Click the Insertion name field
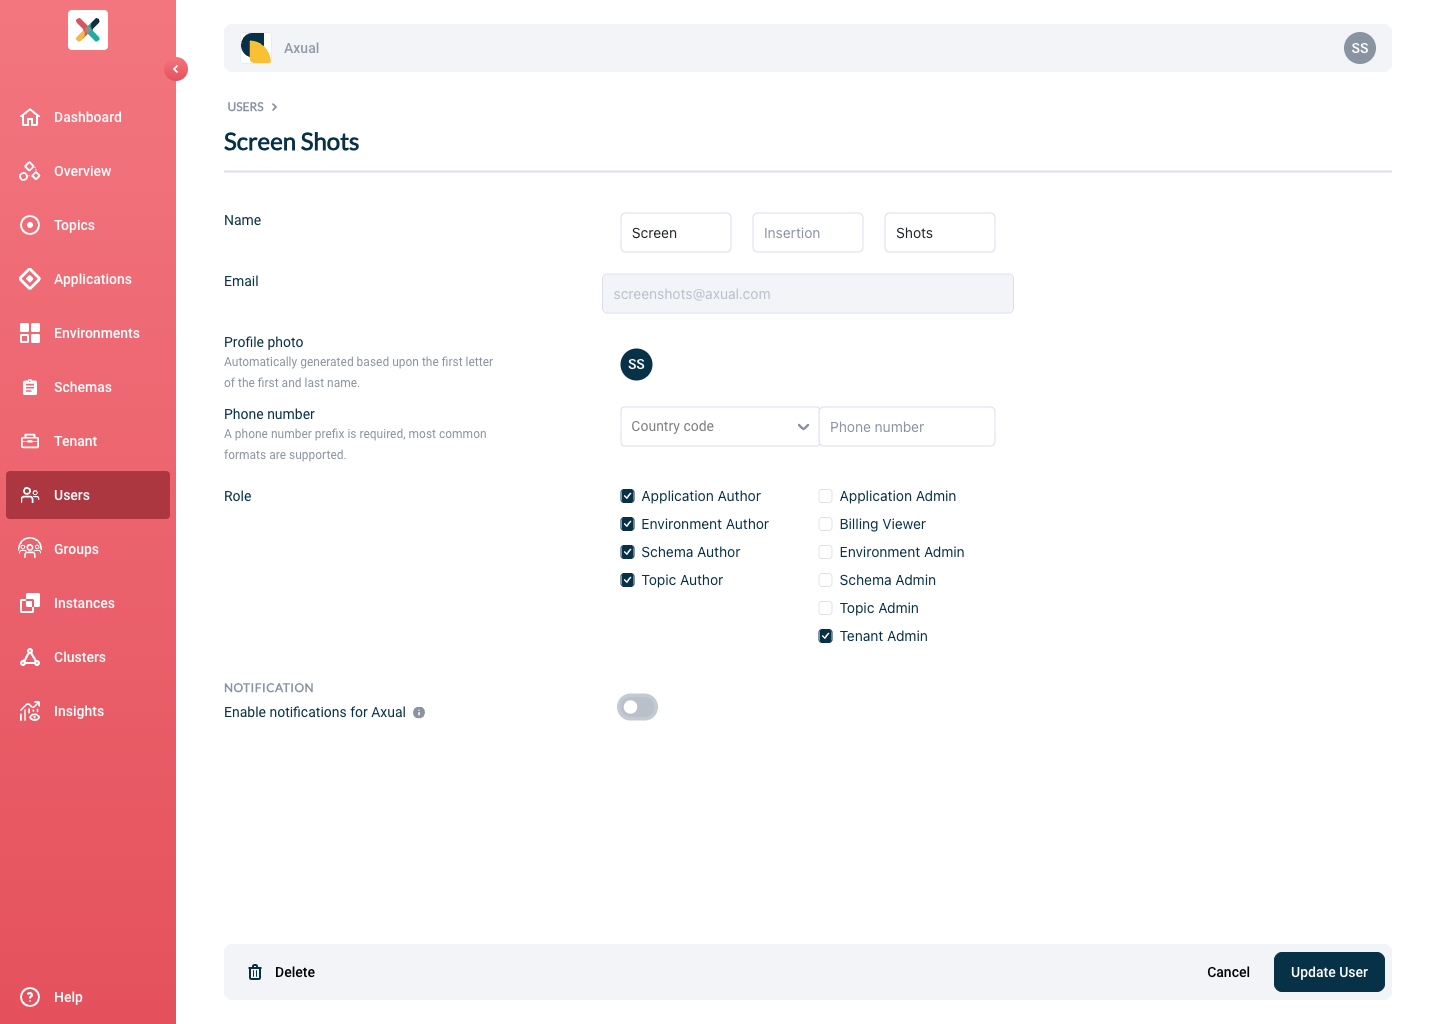The width and height of the screenshot is (1440, 1024). pos(808,232)
